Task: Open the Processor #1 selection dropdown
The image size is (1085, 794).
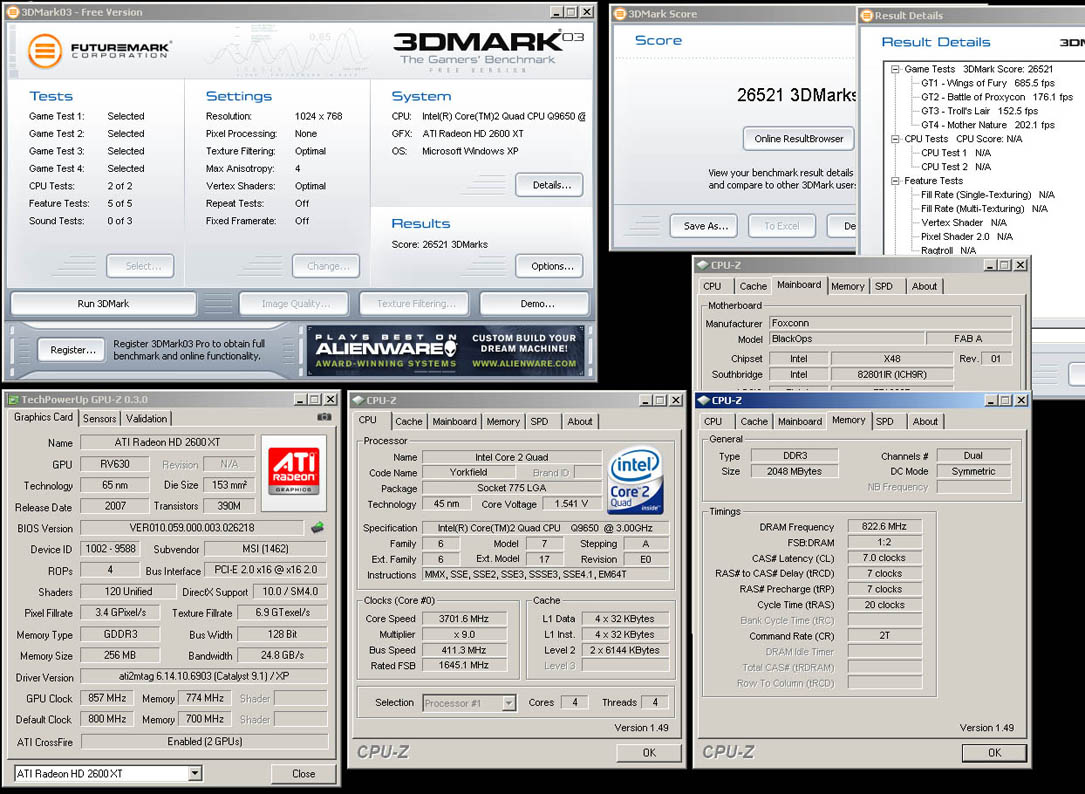Action: click(509, 703)
